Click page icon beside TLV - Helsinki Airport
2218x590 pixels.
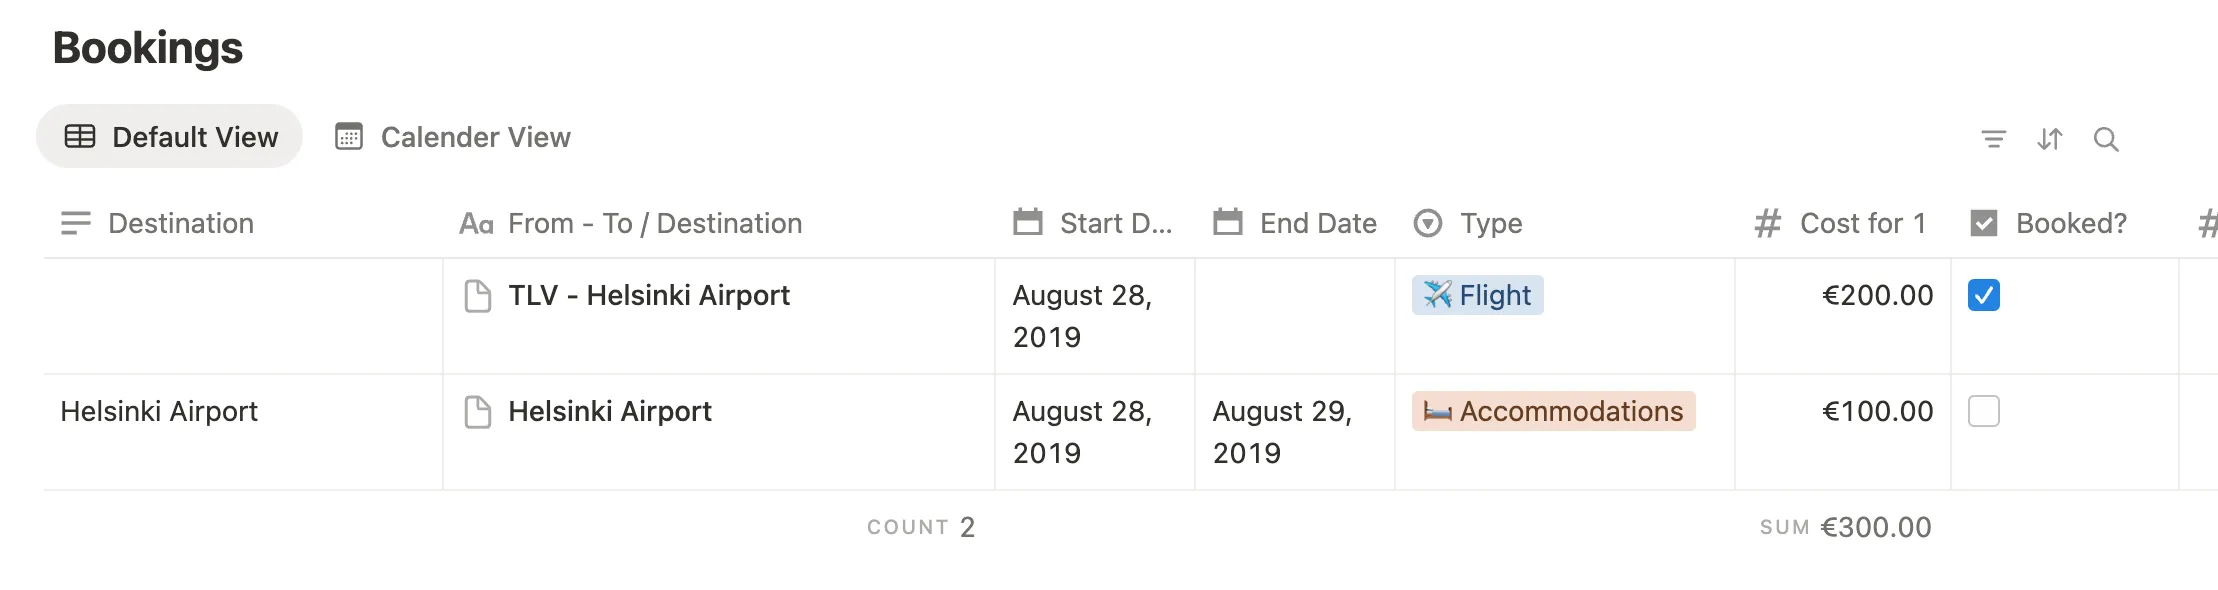pos(478,296)
